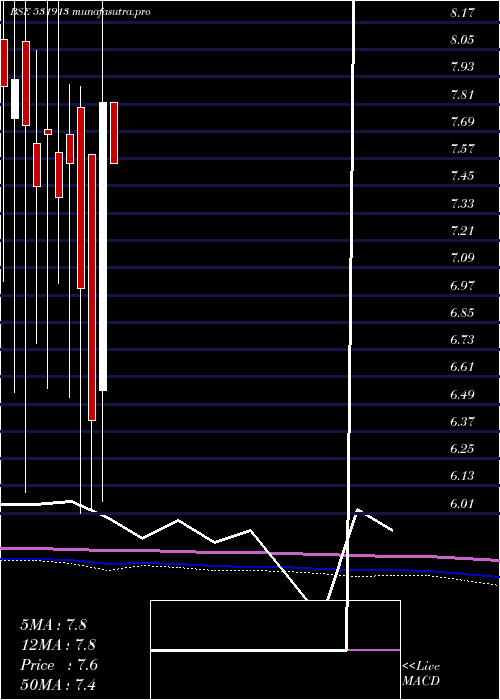The image size is (500, 700).
Task: Select the 8.05 price axis label
Action: coord(462,40)
